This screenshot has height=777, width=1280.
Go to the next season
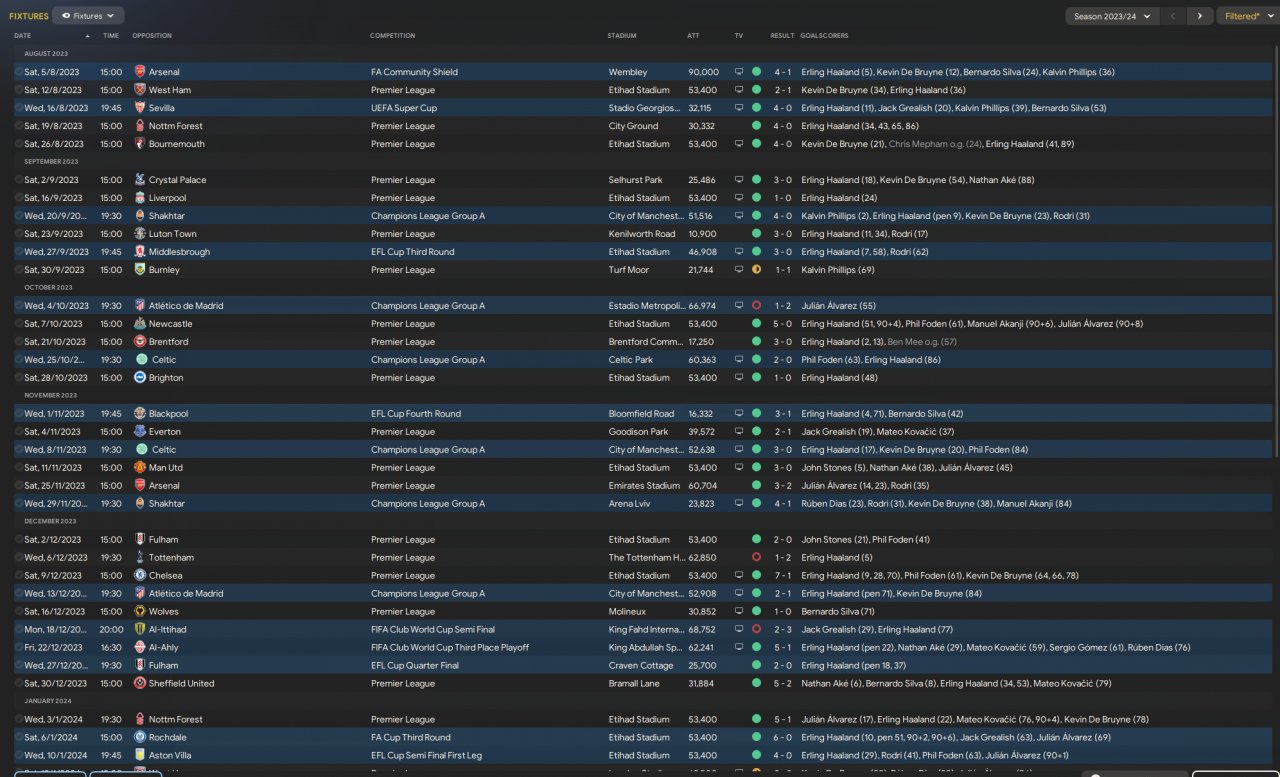pyautogui.click(x=1200, y=16)
